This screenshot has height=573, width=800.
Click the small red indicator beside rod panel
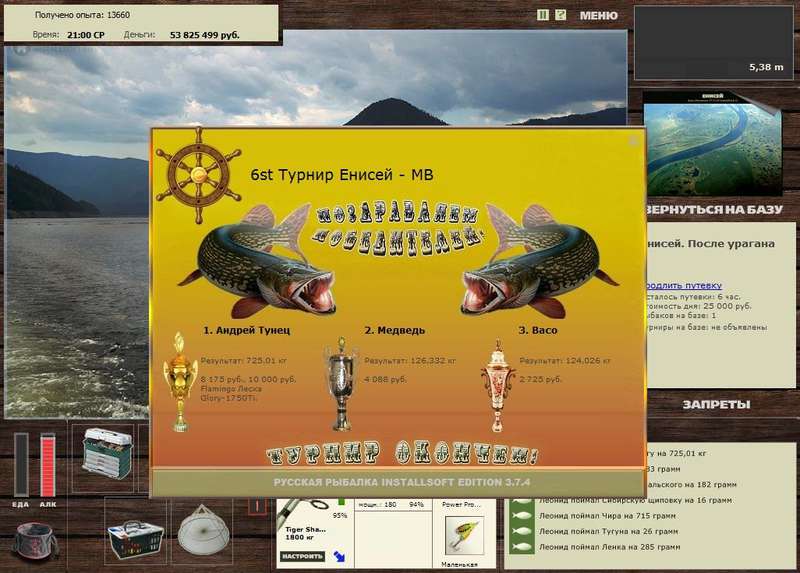tap(257, 506)
